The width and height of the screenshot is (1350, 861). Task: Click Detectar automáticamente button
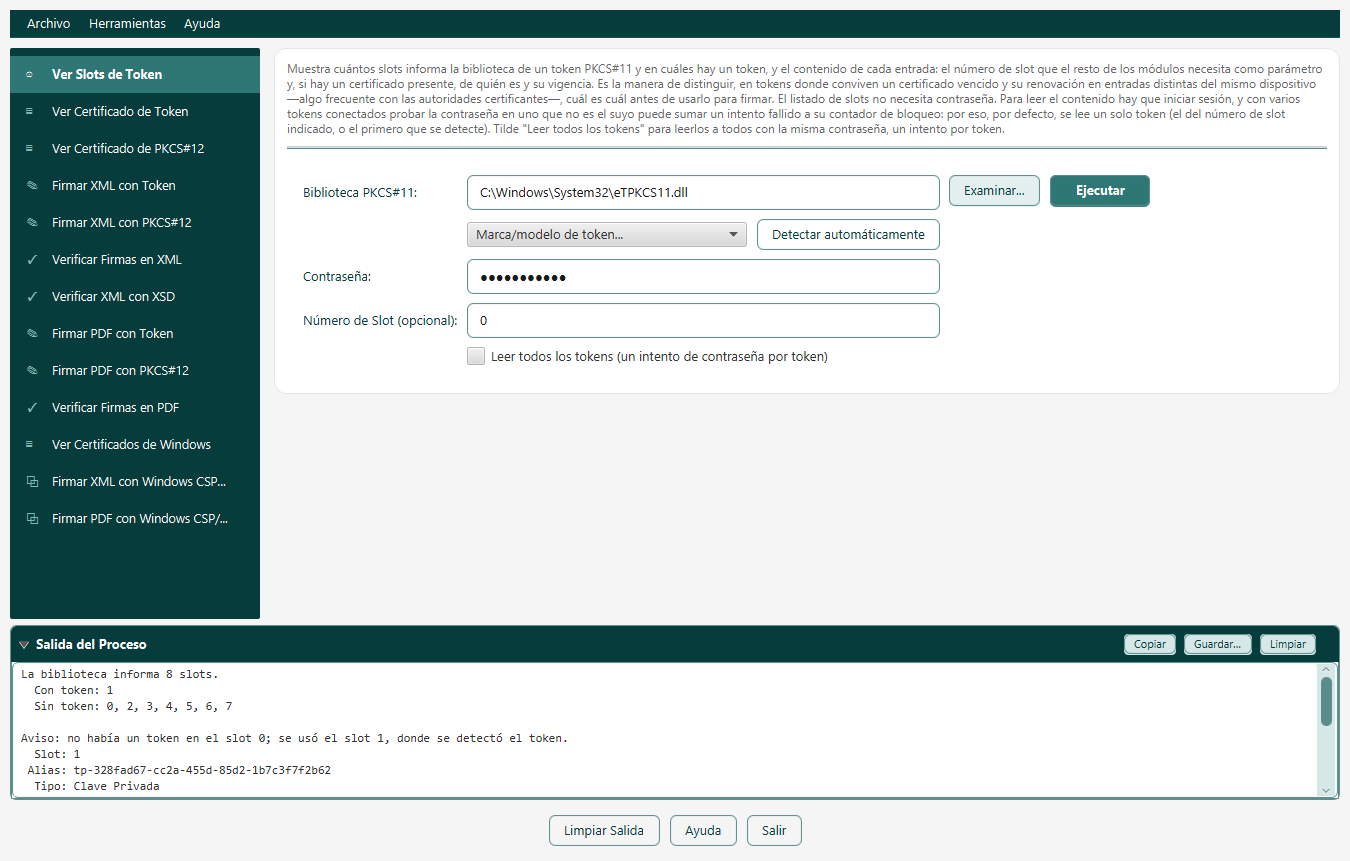[x=848, y=234]
